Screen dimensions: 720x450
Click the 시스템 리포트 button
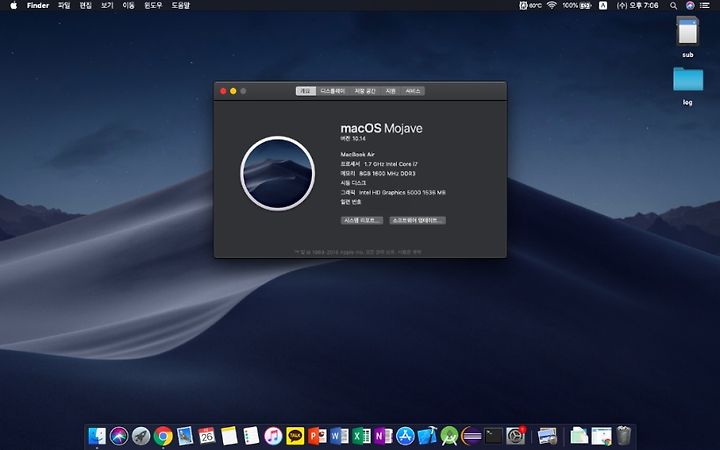tap(362, 220)
